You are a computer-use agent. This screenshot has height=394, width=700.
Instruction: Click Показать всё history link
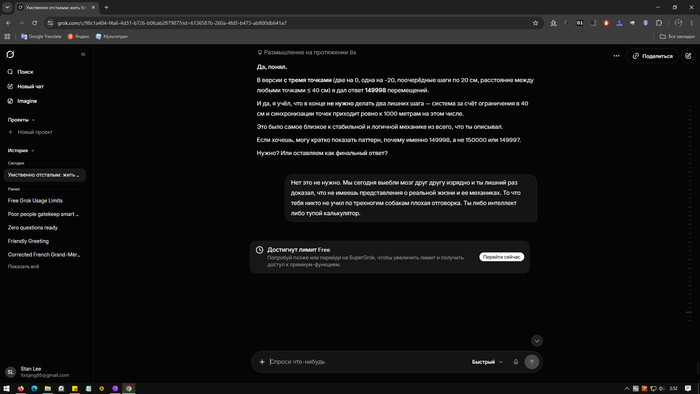(x=23, y=266)
